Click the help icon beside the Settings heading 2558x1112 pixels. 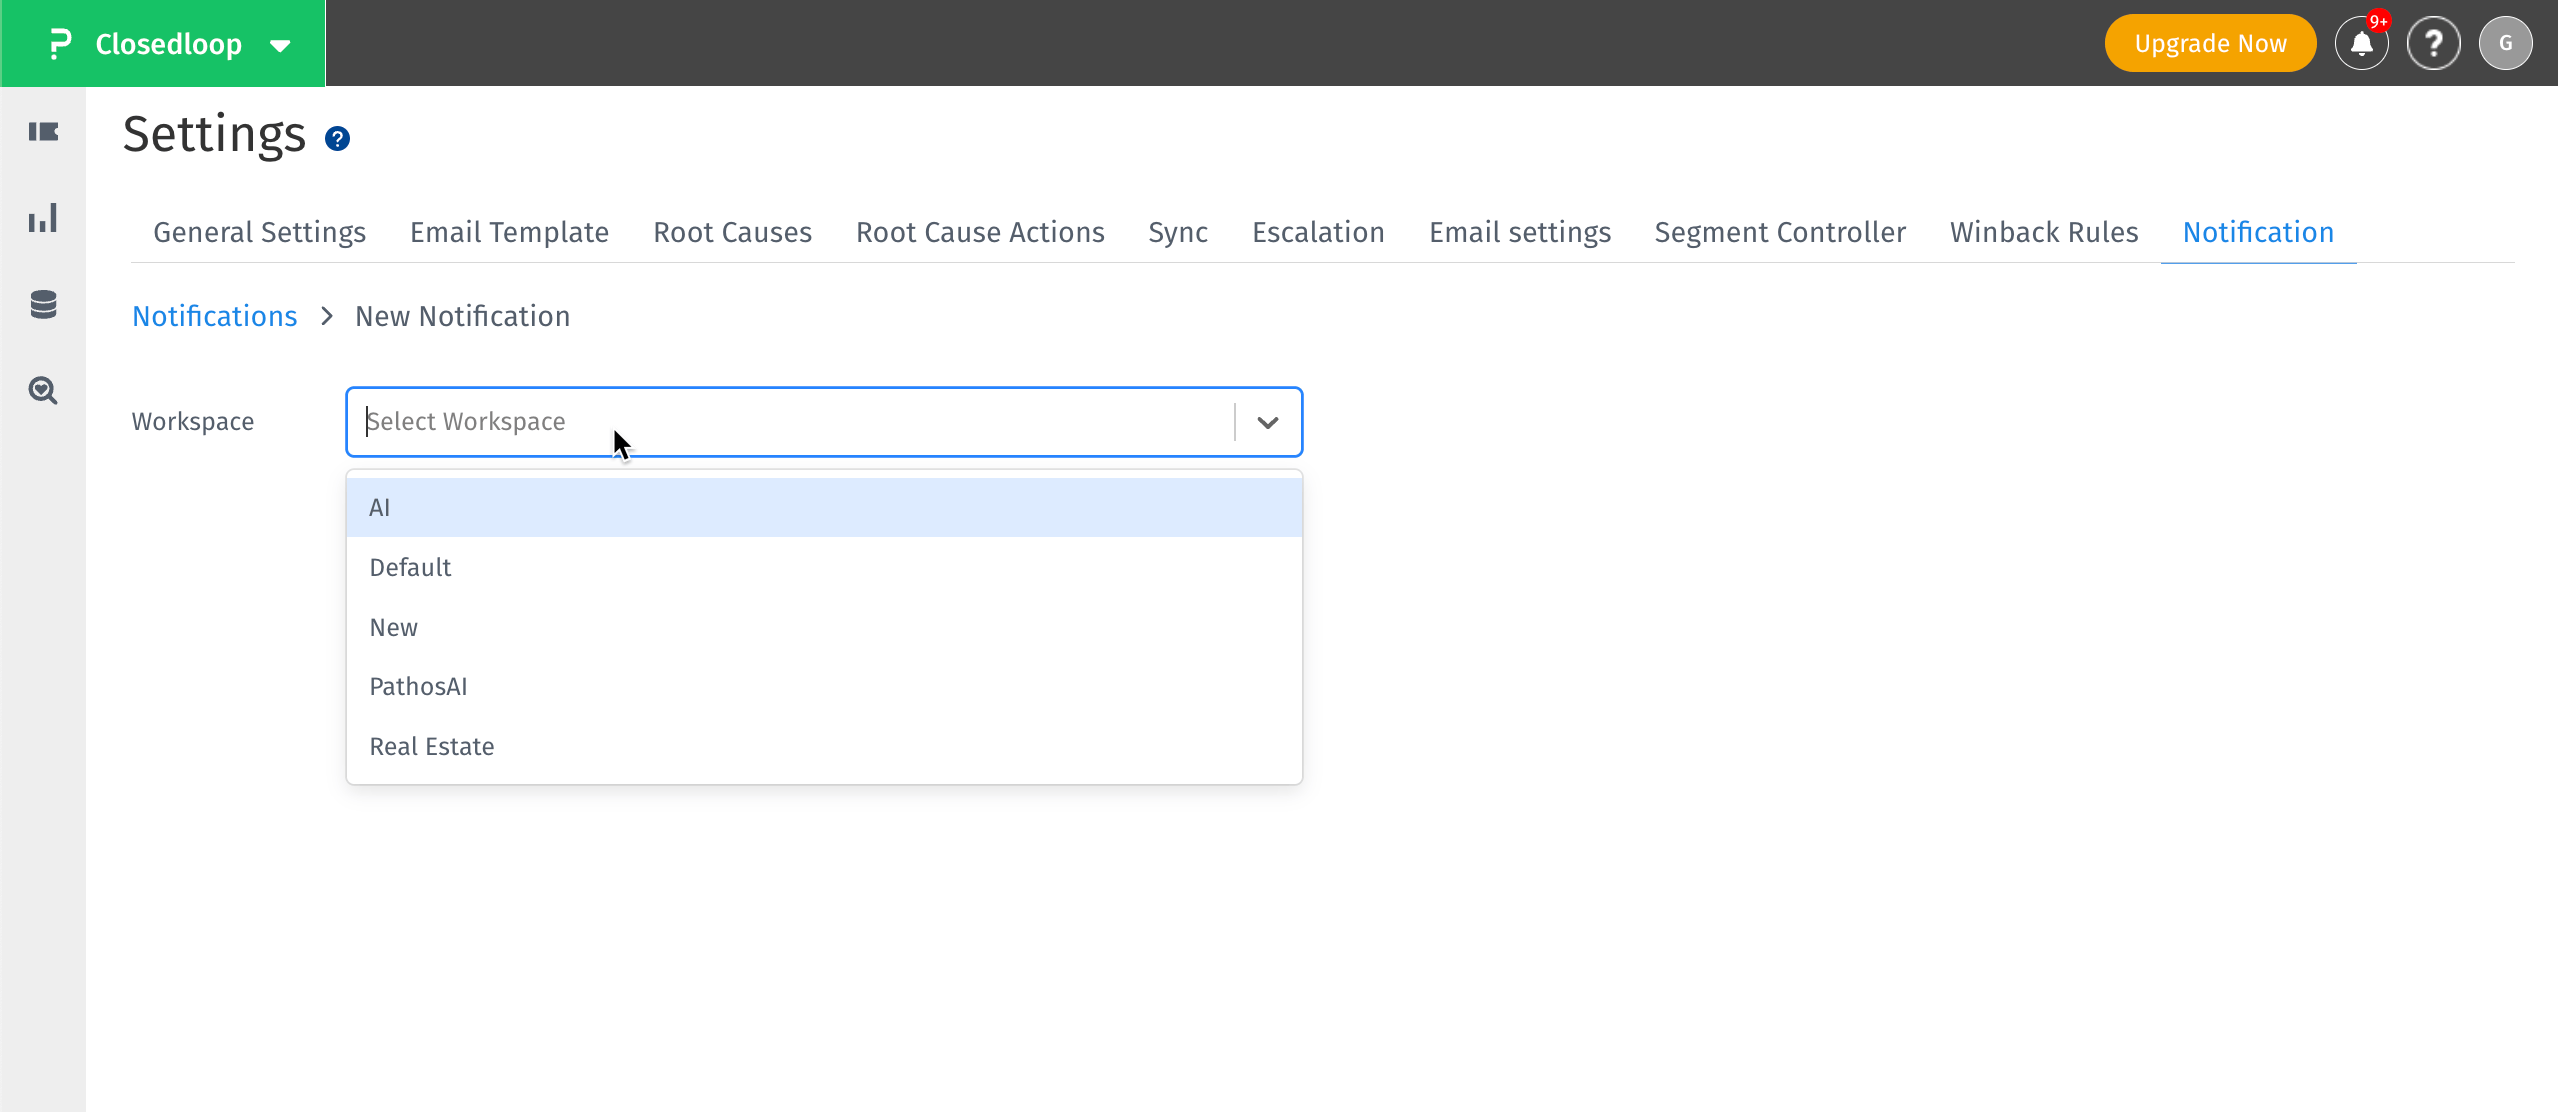click(x=337, y=138)
